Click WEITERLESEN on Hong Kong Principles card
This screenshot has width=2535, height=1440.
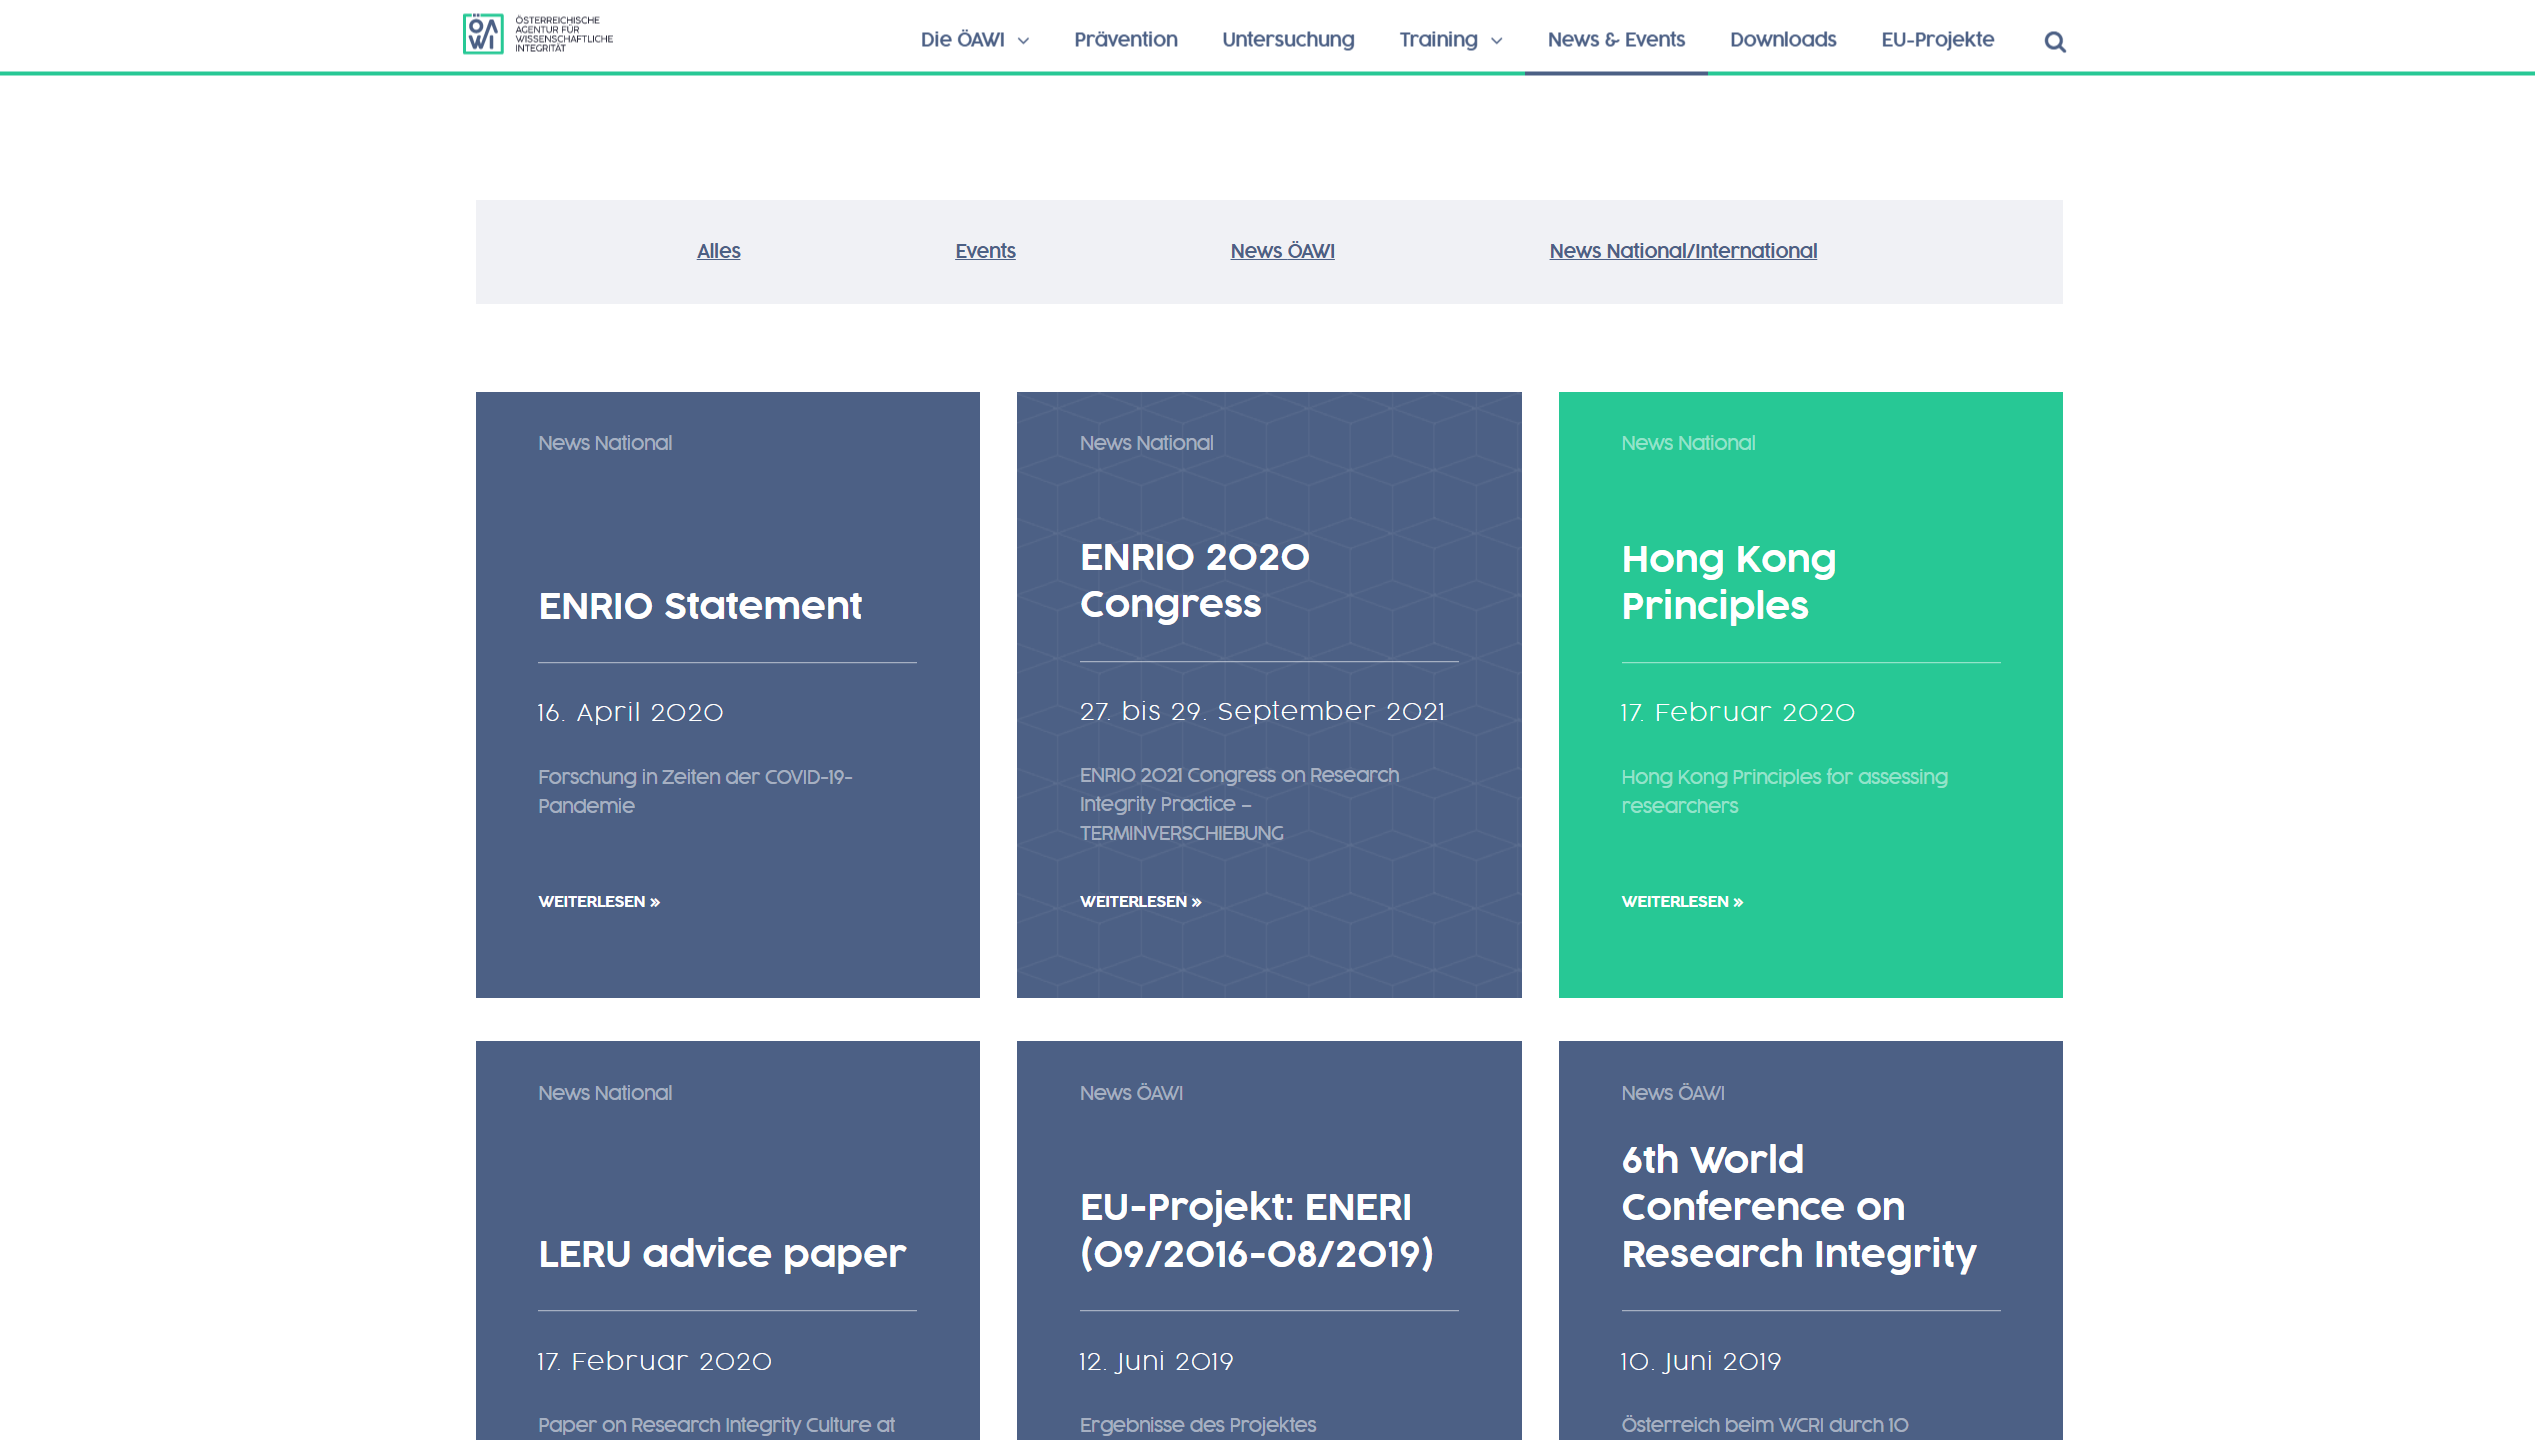(1682, 902)
